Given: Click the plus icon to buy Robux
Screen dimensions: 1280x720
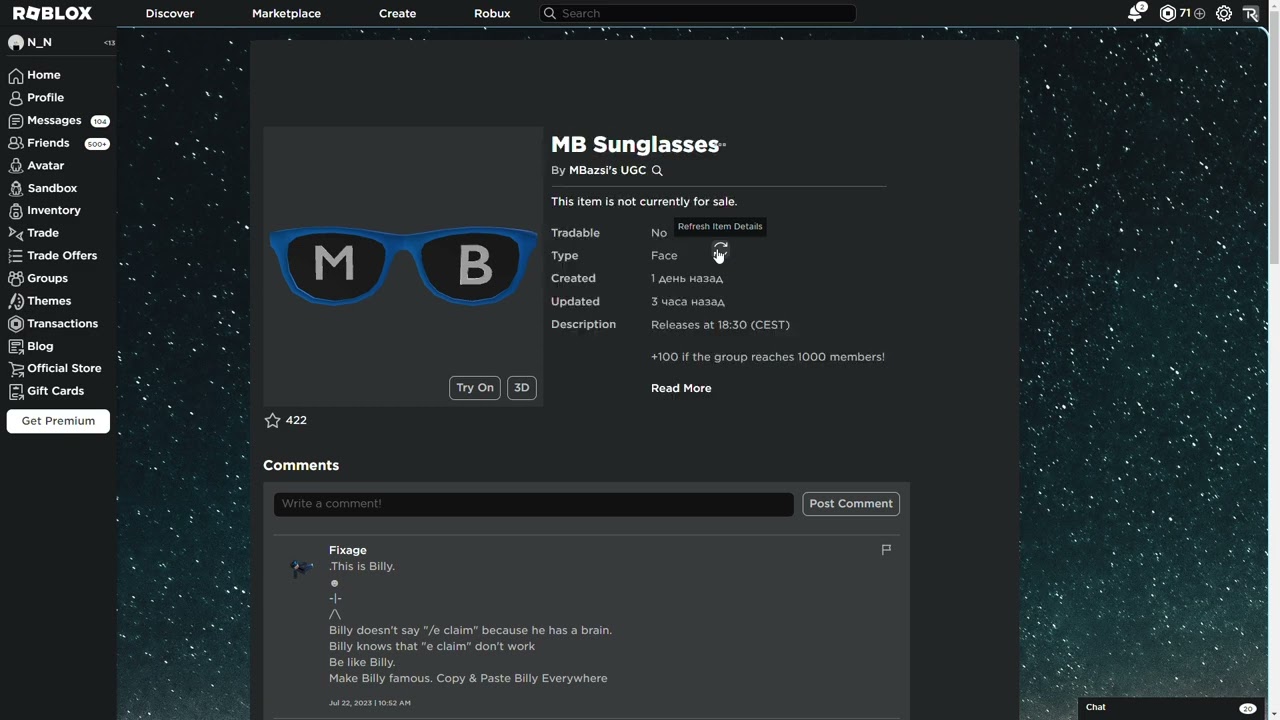Looking at the screenshot, I should click(1199, 14).
